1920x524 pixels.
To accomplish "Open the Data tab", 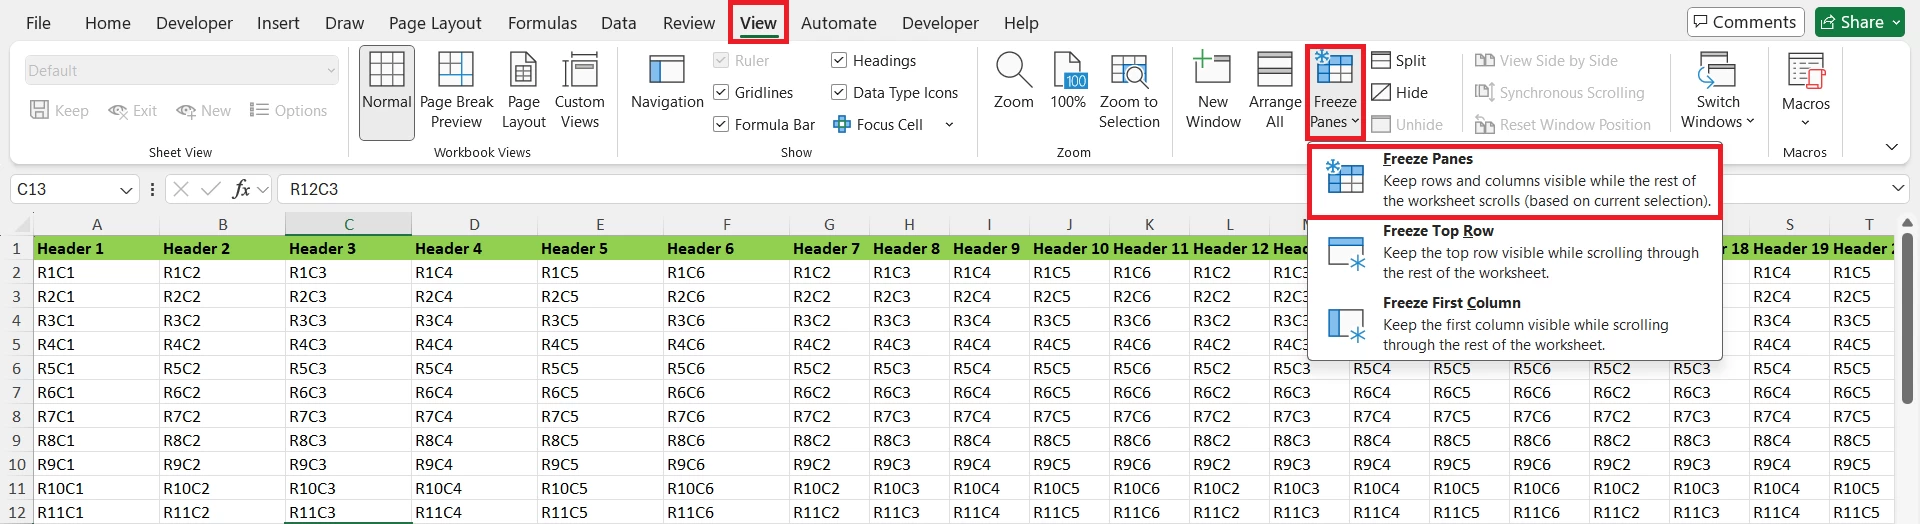I will click(618, 23).
